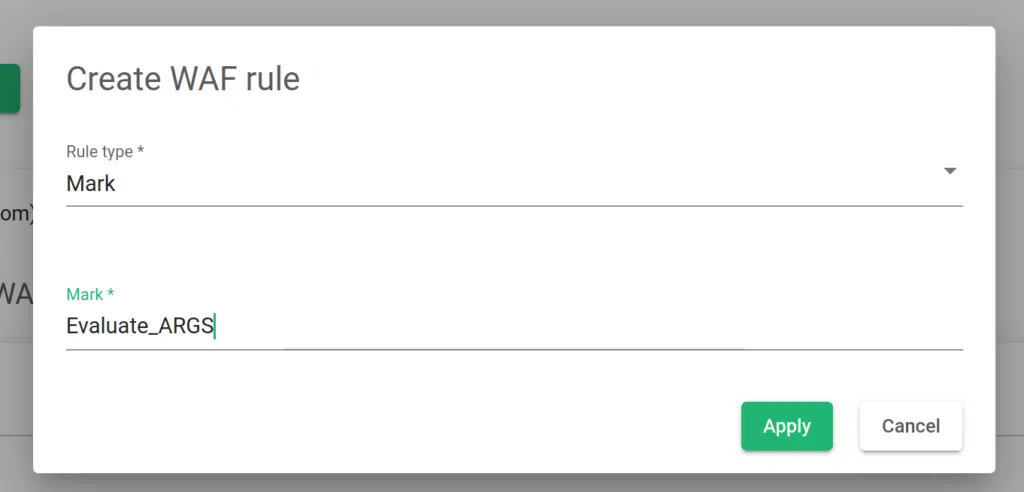Open the Rule type dropdown arrow
The height and width of the screenshot is (492, 1024).
tap(950, 171)
